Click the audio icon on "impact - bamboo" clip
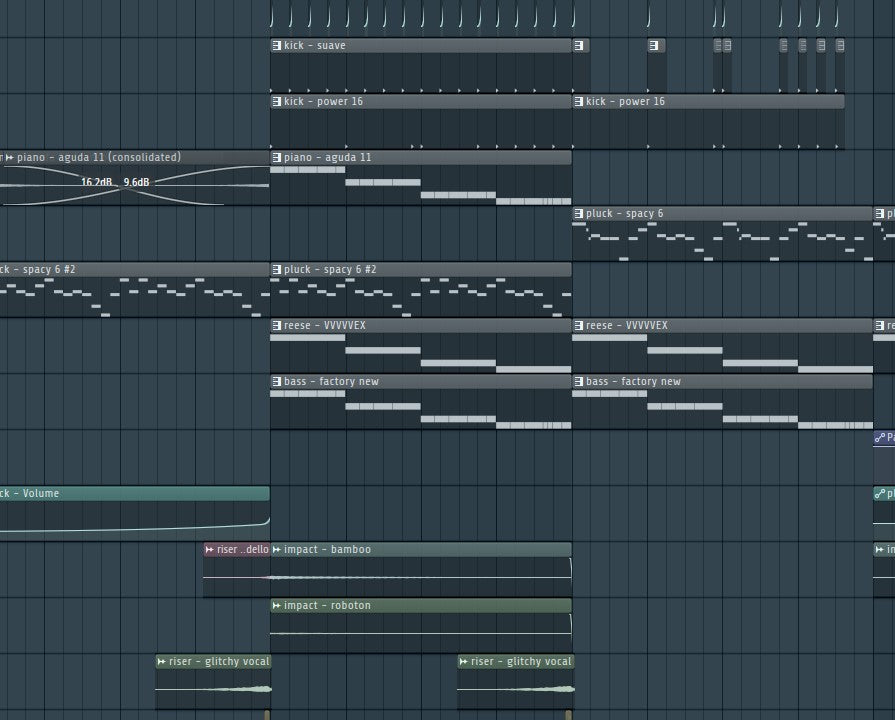 [x=277, y=550]
